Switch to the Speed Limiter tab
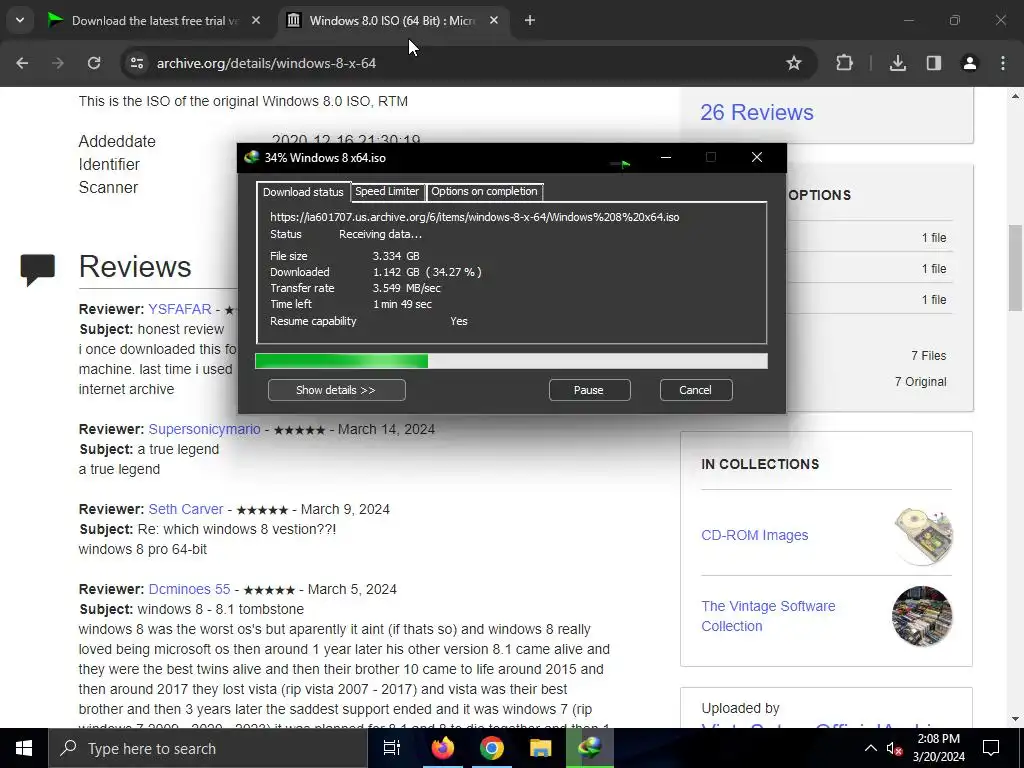 [387, 191]
